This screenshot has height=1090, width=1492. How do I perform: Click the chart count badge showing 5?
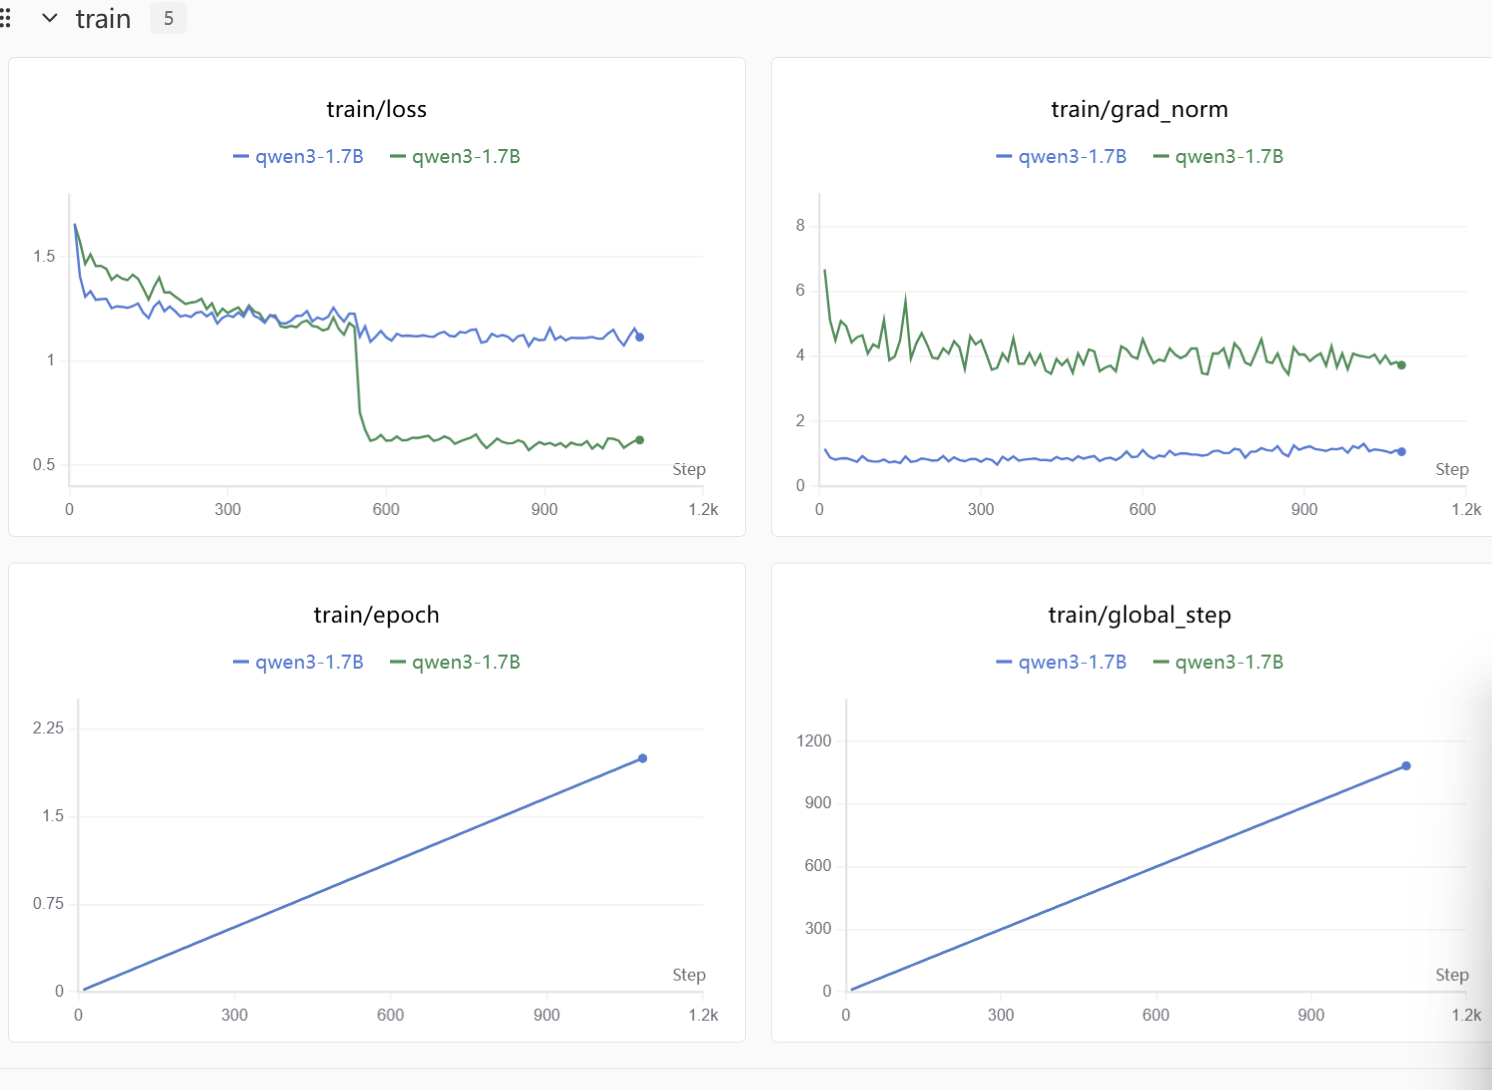tap(168, 19)
